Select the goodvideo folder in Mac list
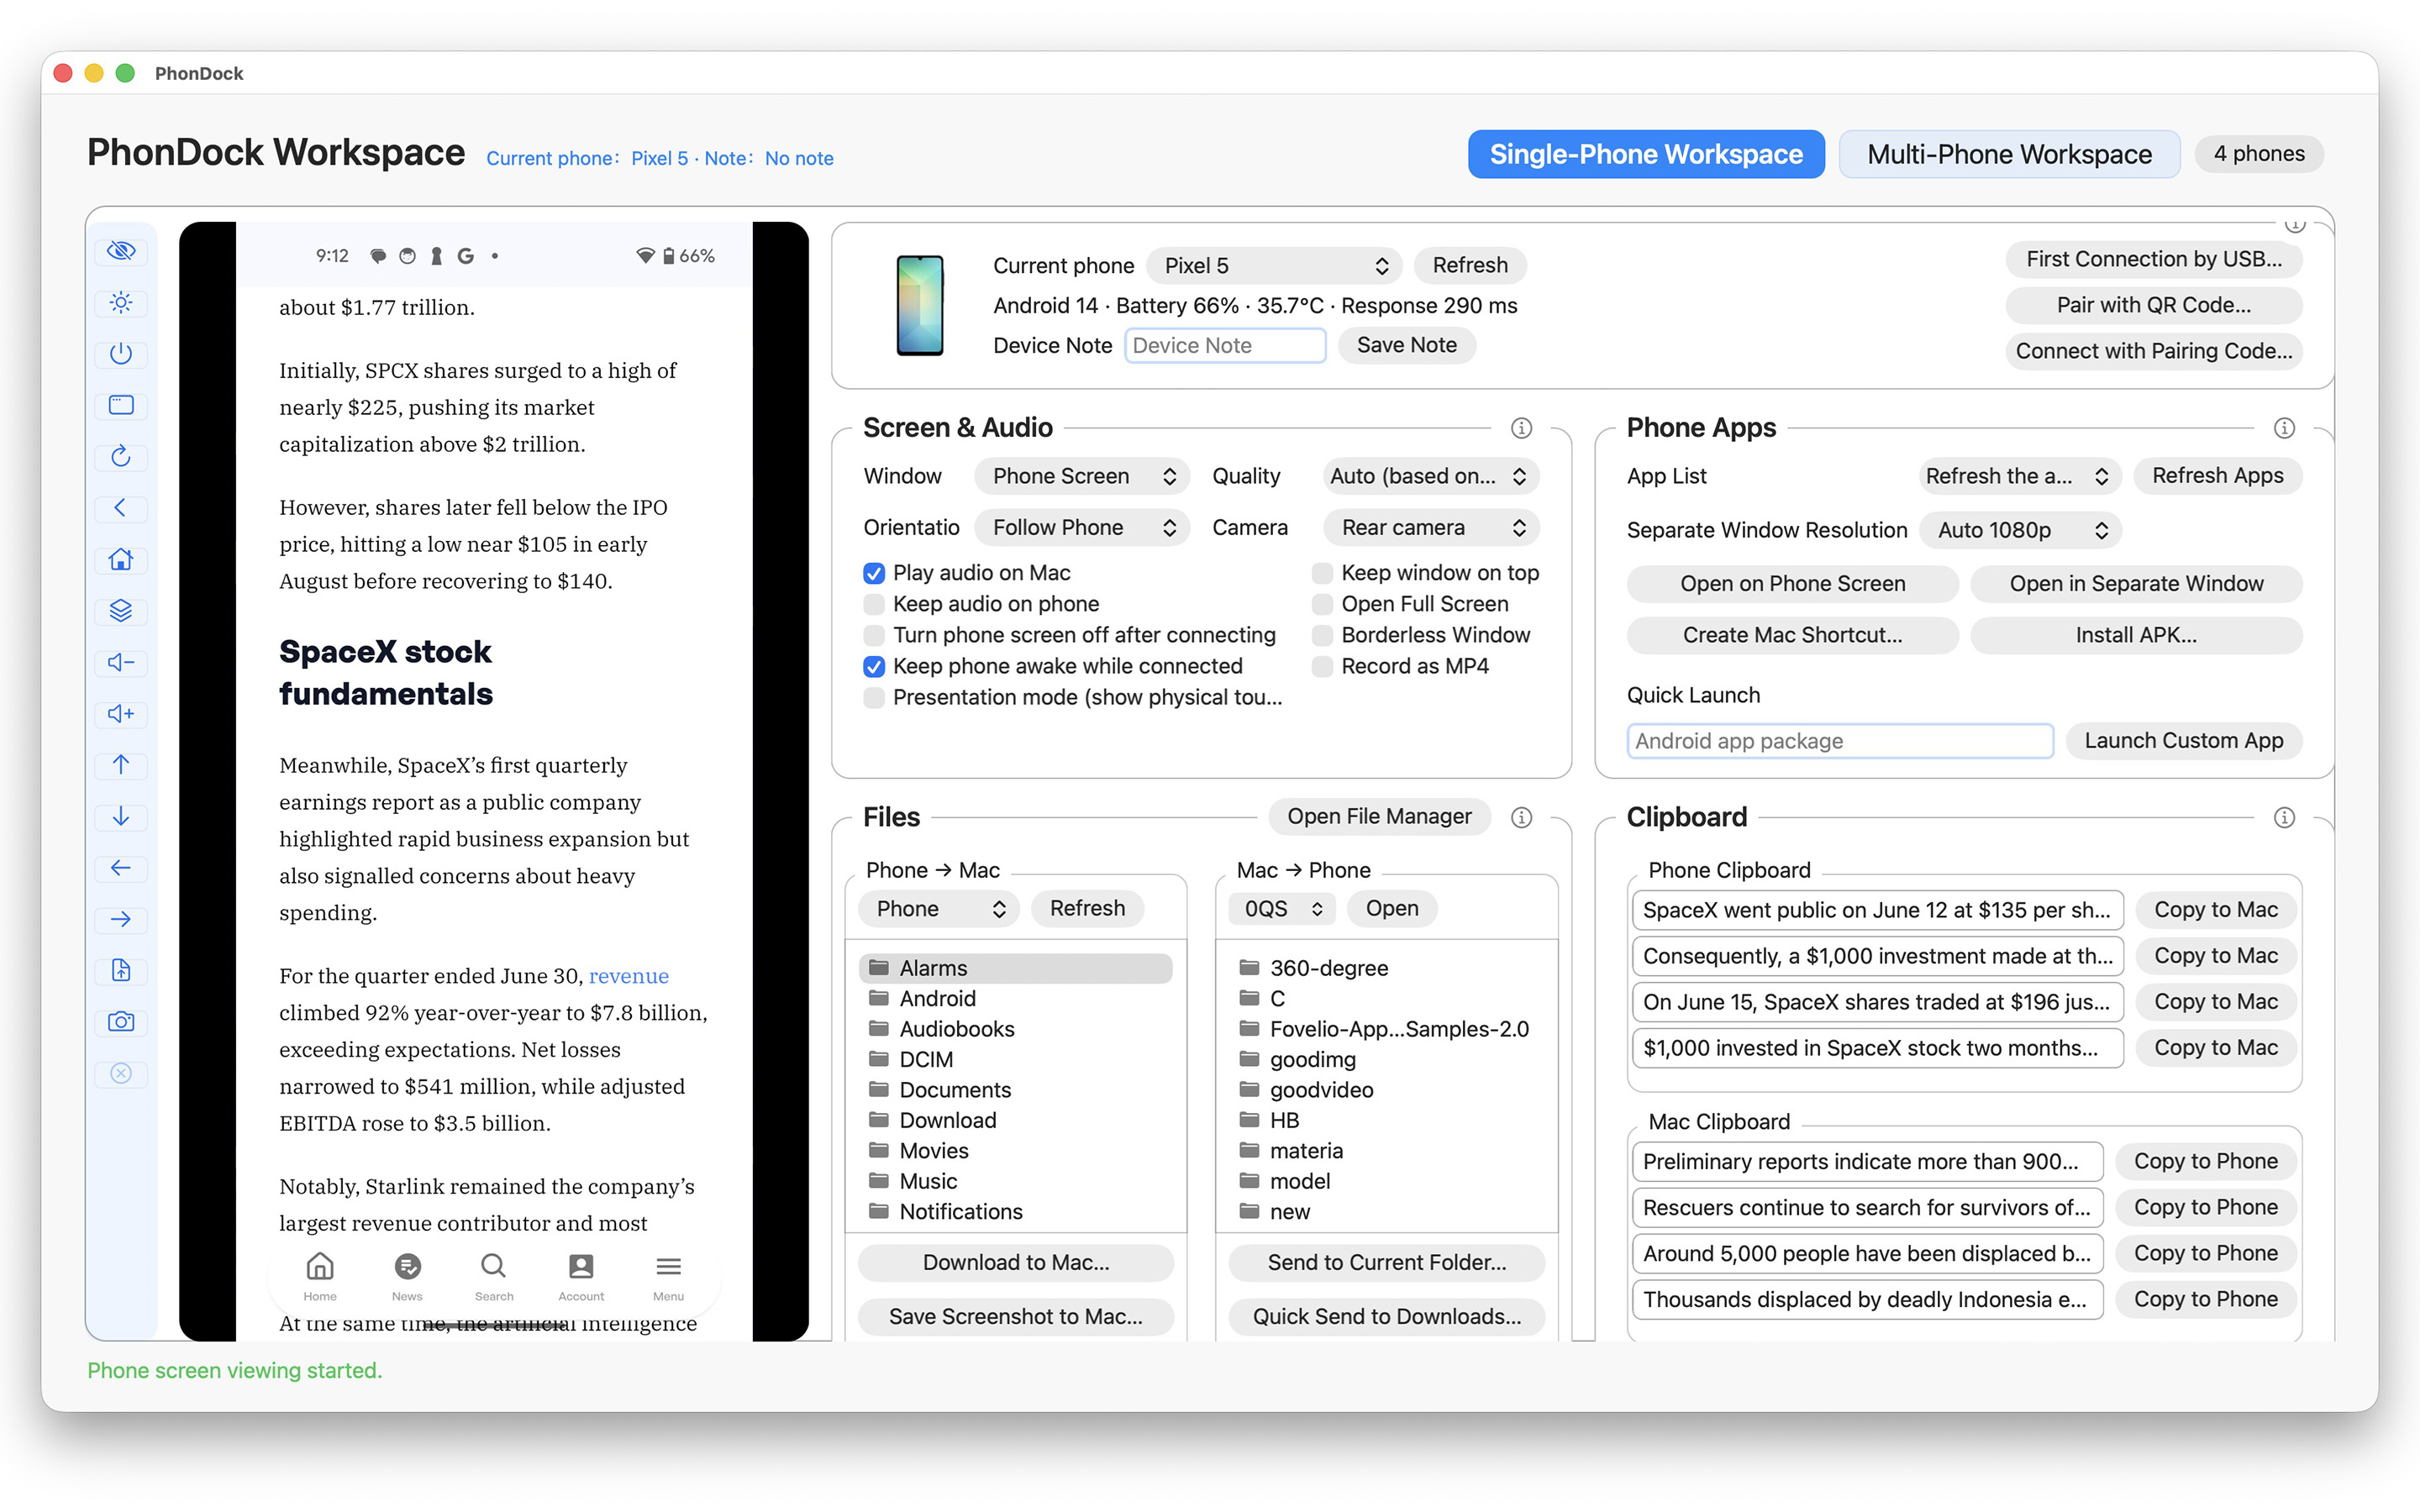 pos(1386,1090)
